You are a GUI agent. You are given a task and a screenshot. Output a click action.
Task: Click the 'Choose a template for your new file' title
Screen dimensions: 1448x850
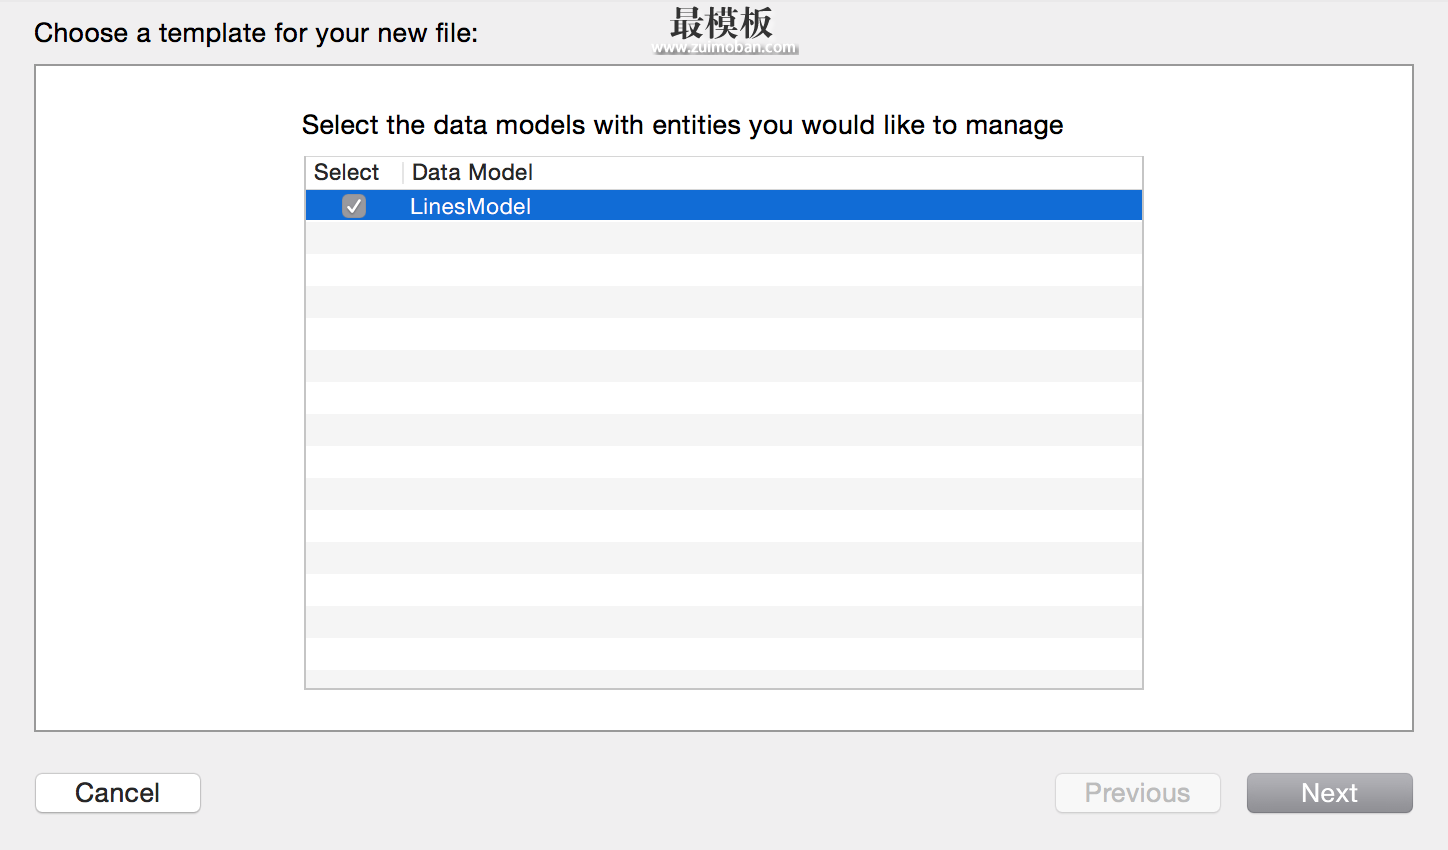point(256,33)
